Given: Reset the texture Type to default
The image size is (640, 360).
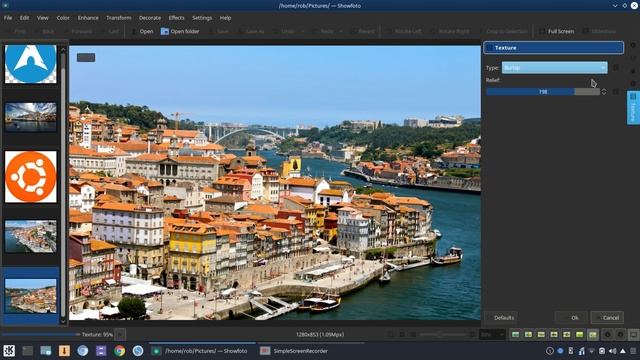Looking at the screenshot, I should pyautogui.click(x=616, y=68).
